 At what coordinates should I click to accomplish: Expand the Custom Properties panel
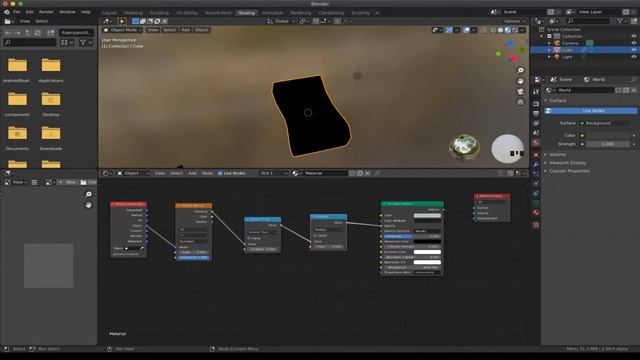click(x=569, y=171)
